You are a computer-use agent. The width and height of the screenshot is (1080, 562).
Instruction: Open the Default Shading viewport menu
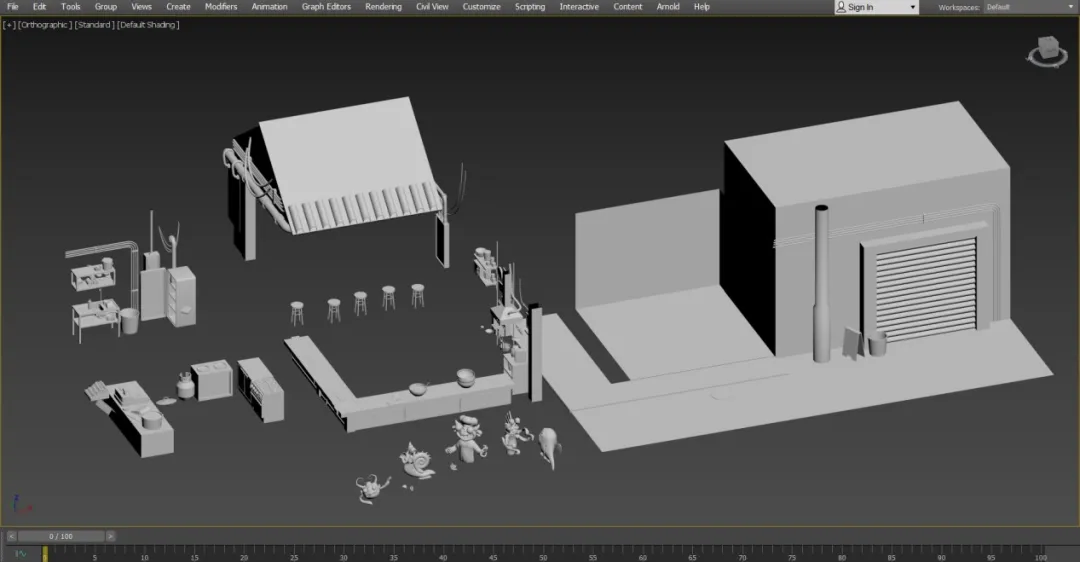point(148,24)
